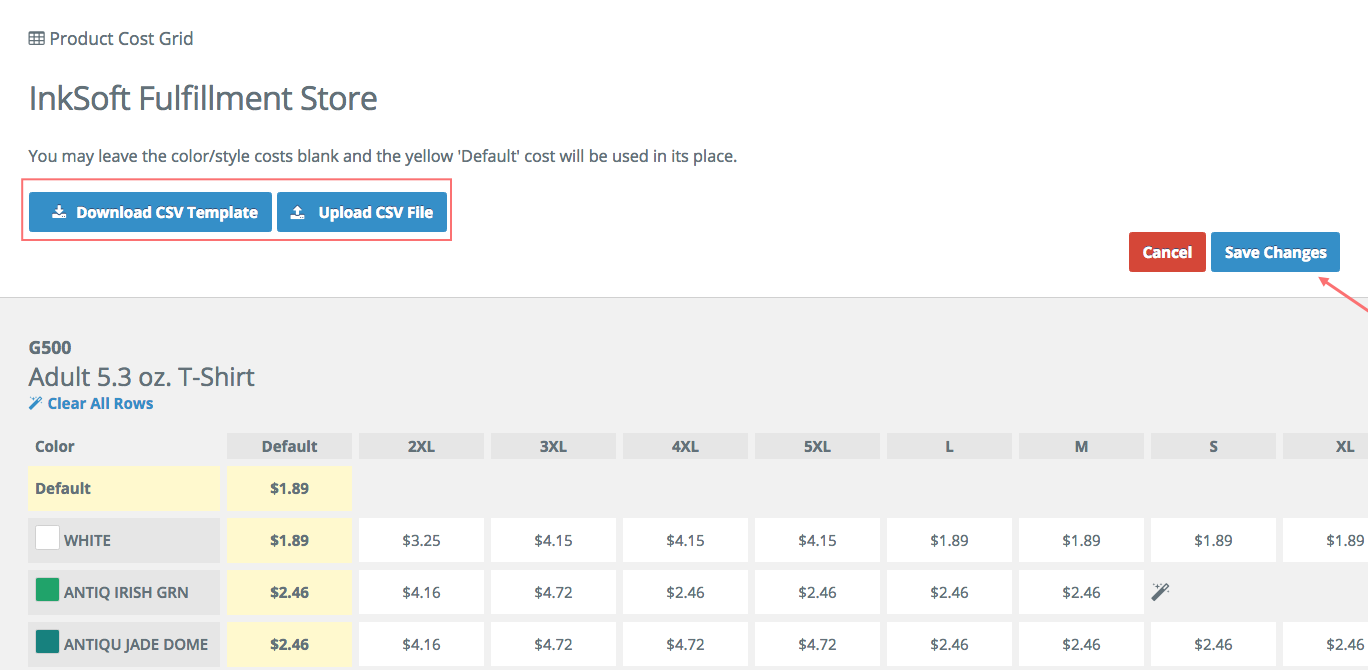Click WHITE's 2XL cost field showing $3.25
Image resolution: width=1368 pixels, height=670 pixels.
[x=421, y=539]
